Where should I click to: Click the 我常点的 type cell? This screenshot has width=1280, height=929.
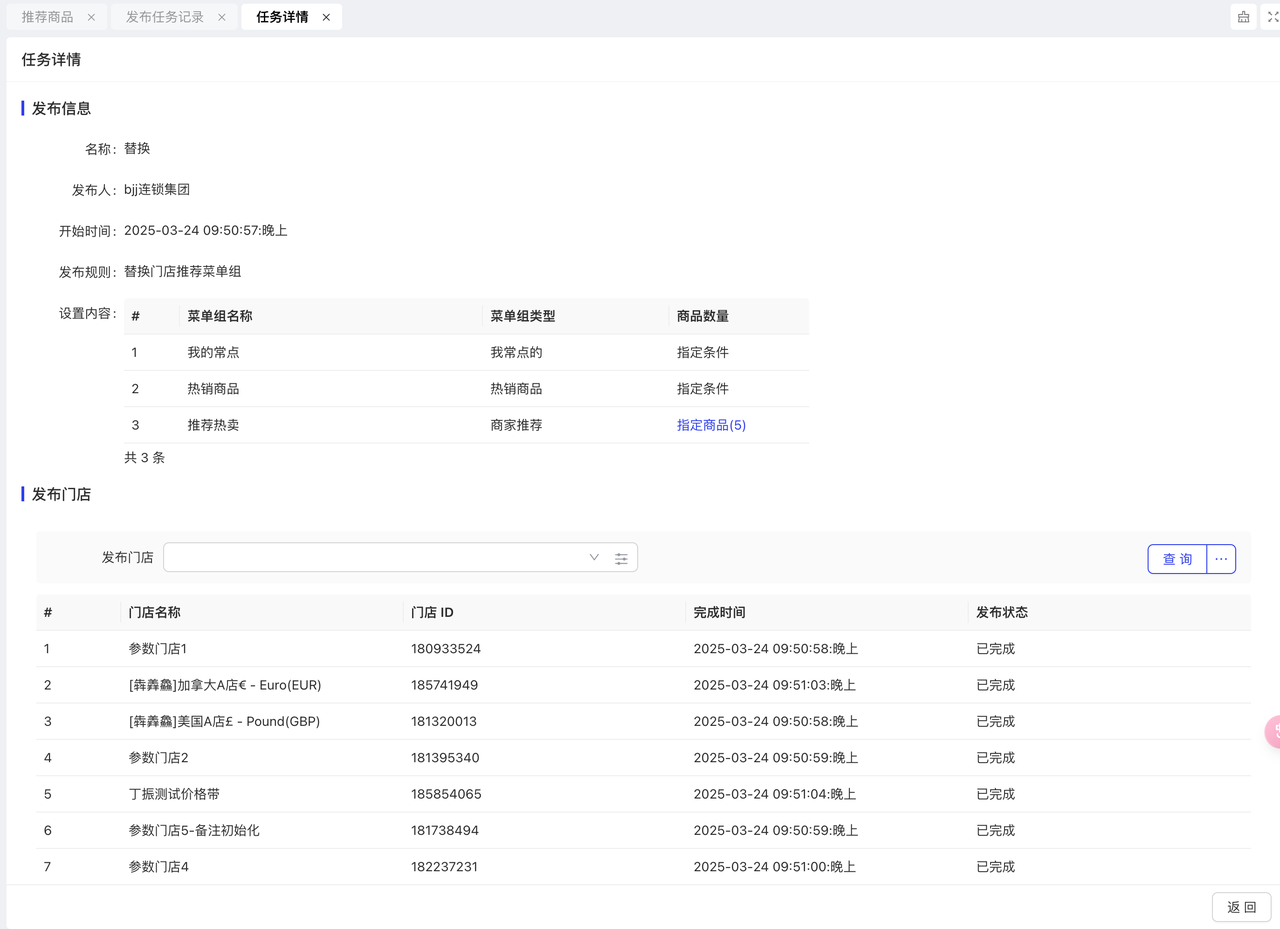point(516,352)
